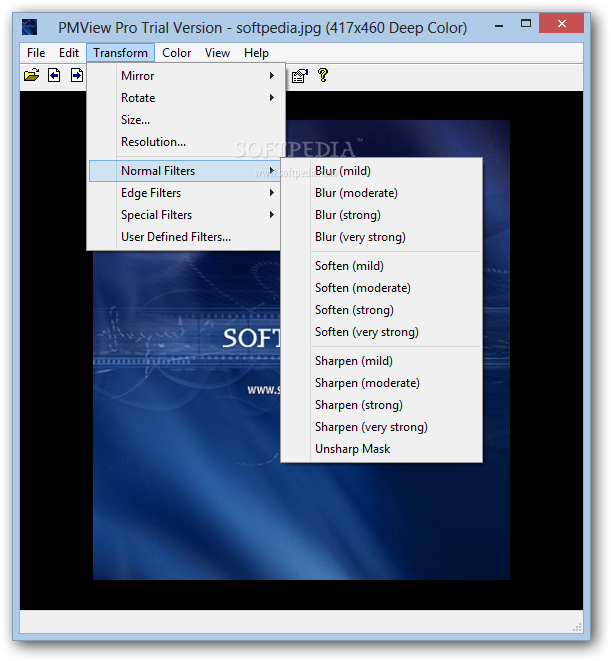The width and height of the screenshot is (611, 661).
Task: Minimize the PMView window
Action: pyautogui.click(x=499, y=24)
